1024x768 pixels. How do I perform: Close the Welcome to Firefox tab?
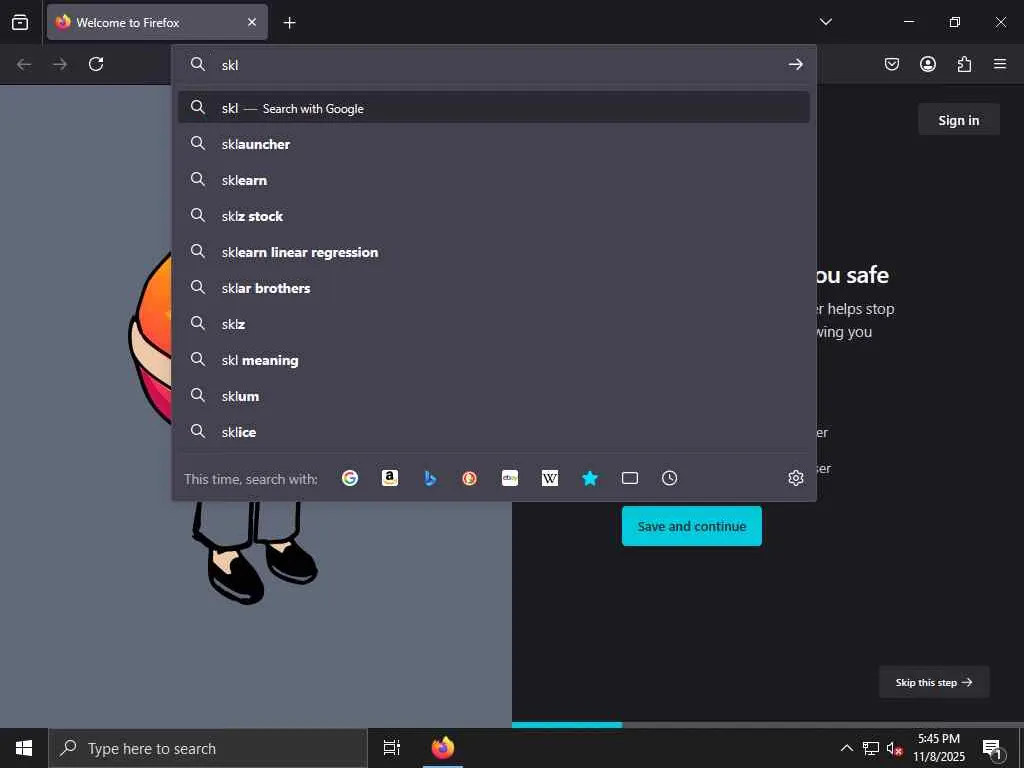252,22
